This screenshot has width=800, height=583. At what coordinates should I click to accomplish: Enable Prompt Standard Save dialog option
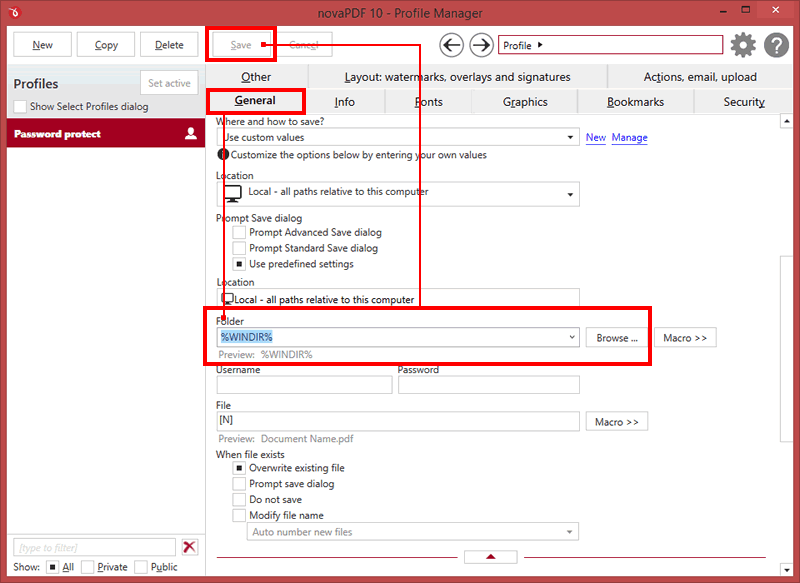tap(239, 248)
